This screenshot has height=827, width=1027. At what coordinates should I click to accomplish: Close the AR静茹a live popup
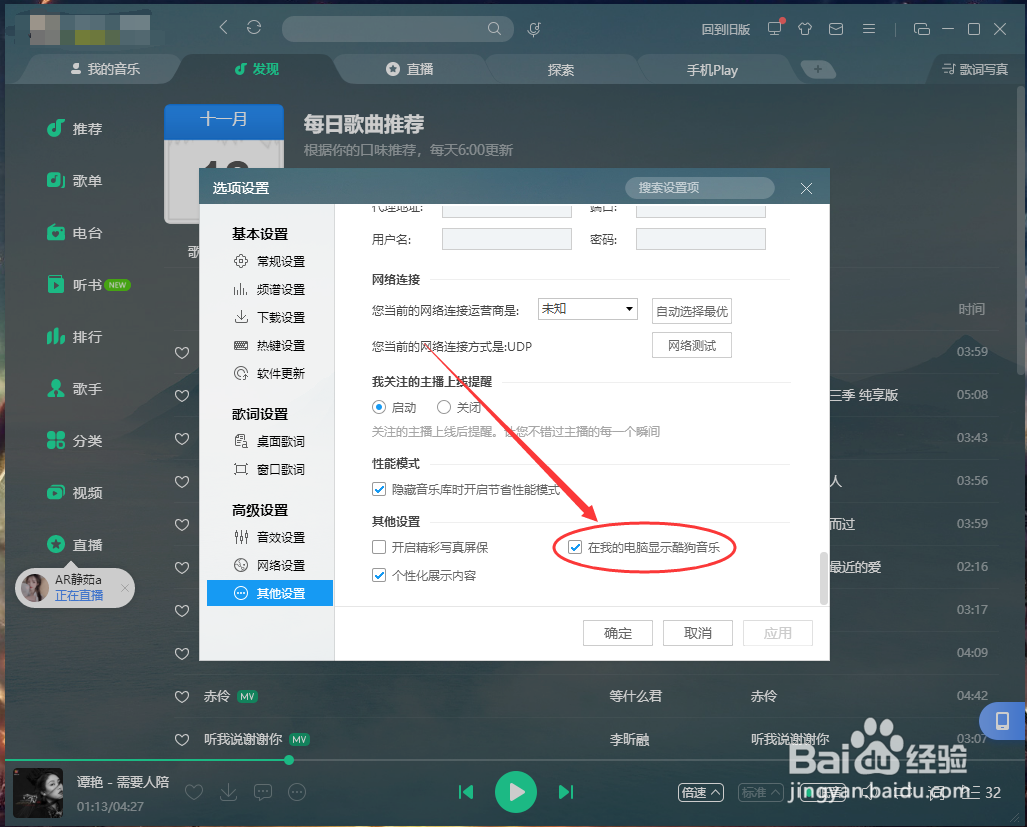124,588
